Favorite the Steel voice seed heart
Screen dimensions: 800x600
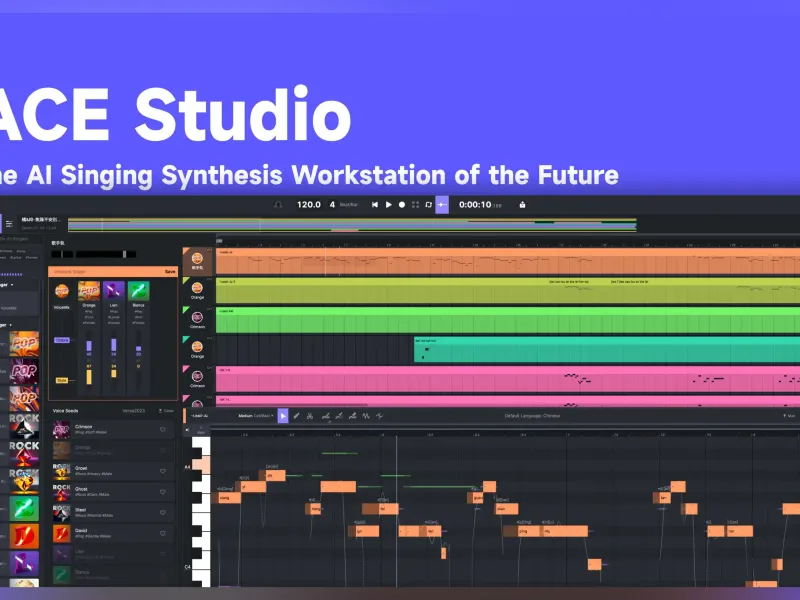[163, 513]
